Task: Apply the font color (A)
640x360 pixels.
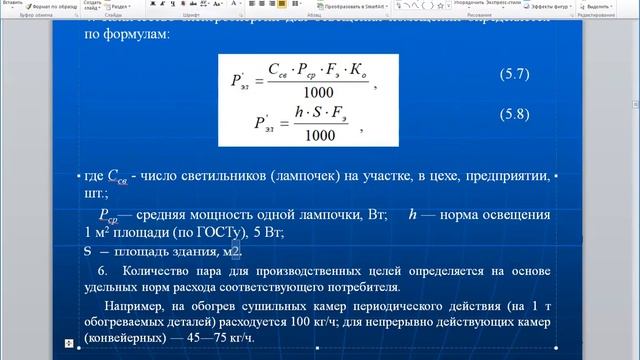Action: point(234,4)
